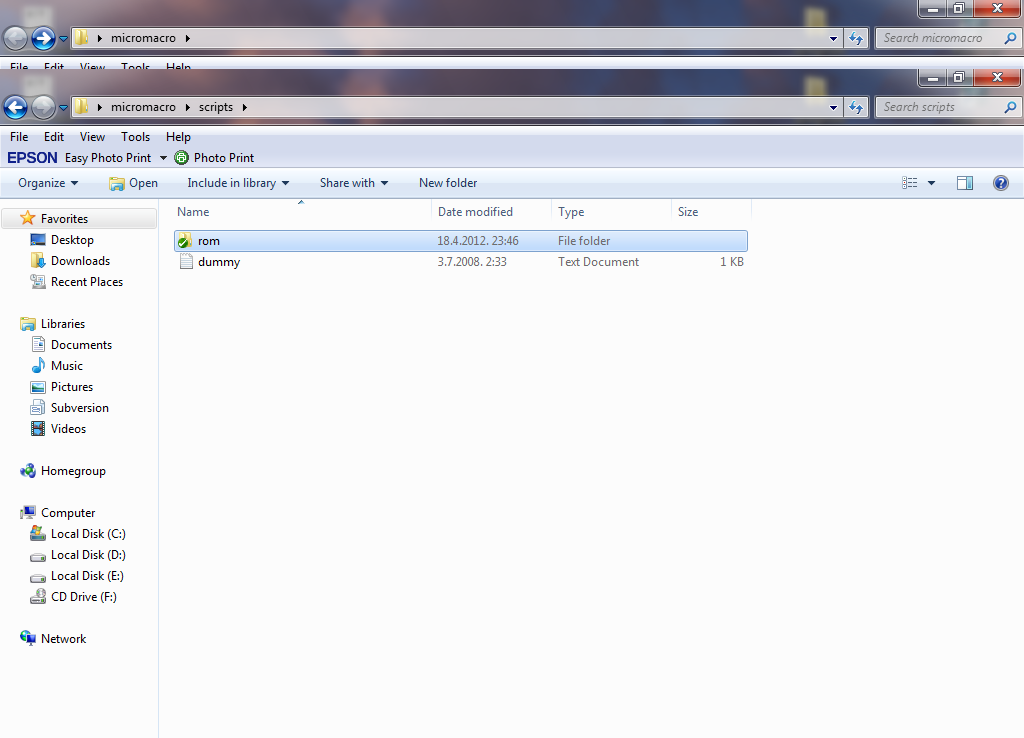This screenshot has height=738, width=1024.
Task: Toggle the preview pane icon
Action: click(965, 183)
